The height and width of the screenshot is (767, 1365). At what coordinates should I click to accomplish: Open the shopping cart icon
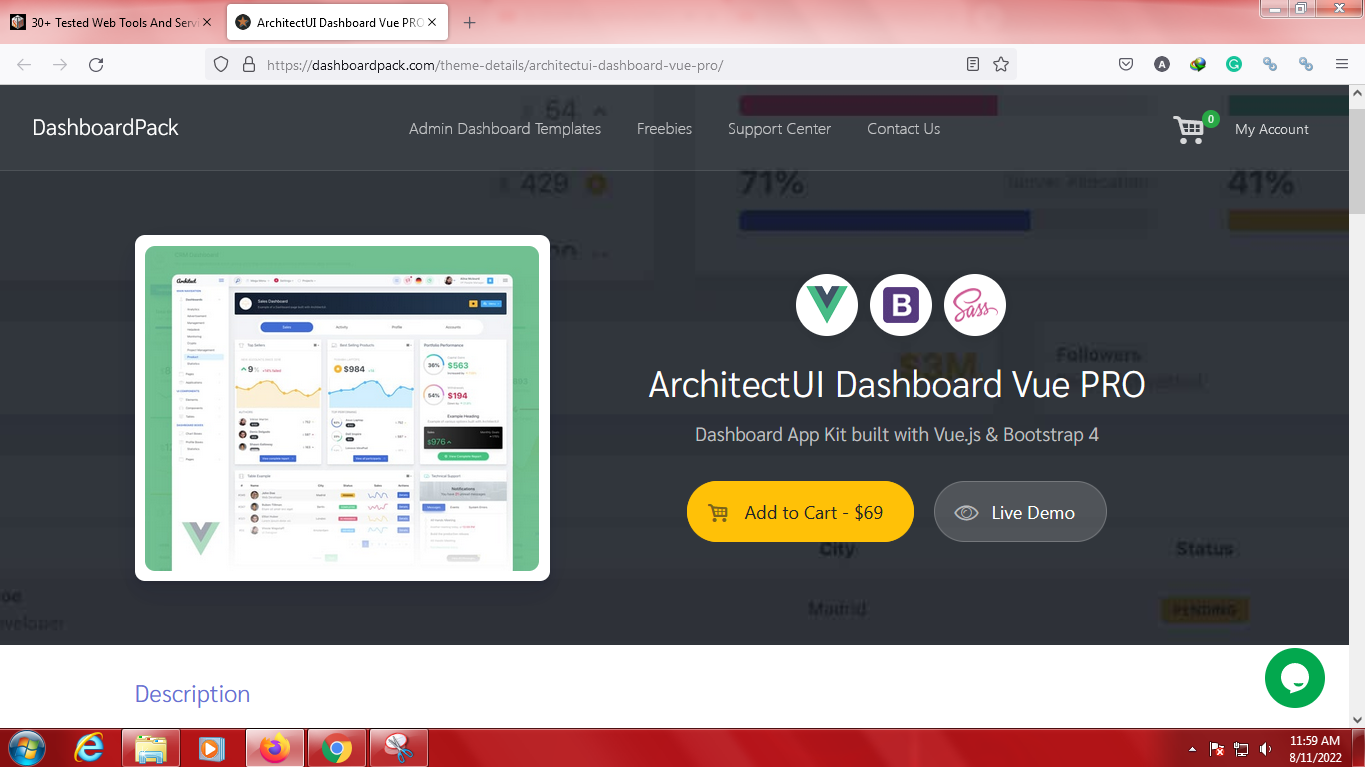(1189, 130)
